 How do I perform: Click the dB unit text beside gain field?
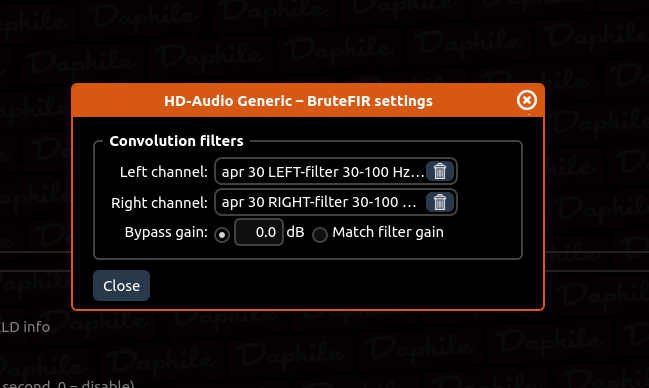coord(296,232)
